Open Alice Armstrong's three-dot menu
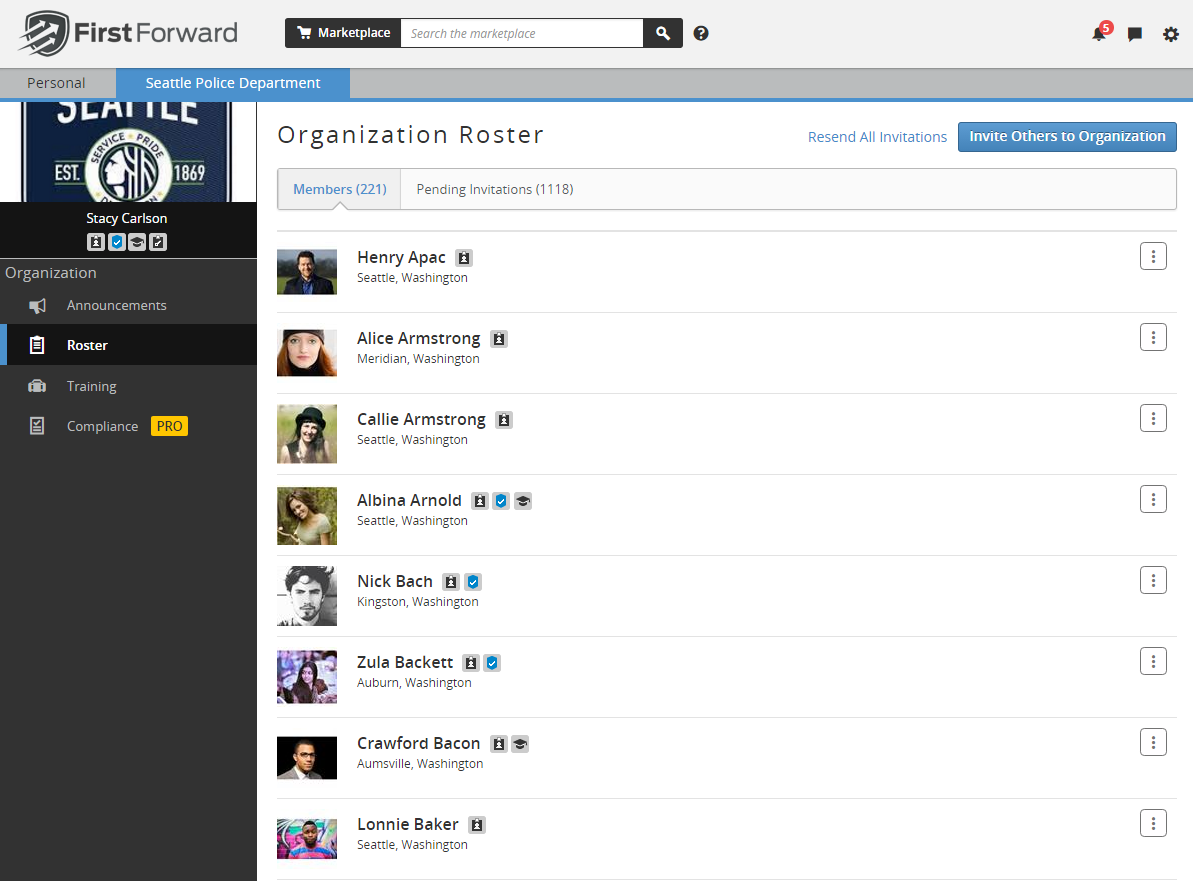Screen dimensions: 1193x881 (x=1153, y=337)
